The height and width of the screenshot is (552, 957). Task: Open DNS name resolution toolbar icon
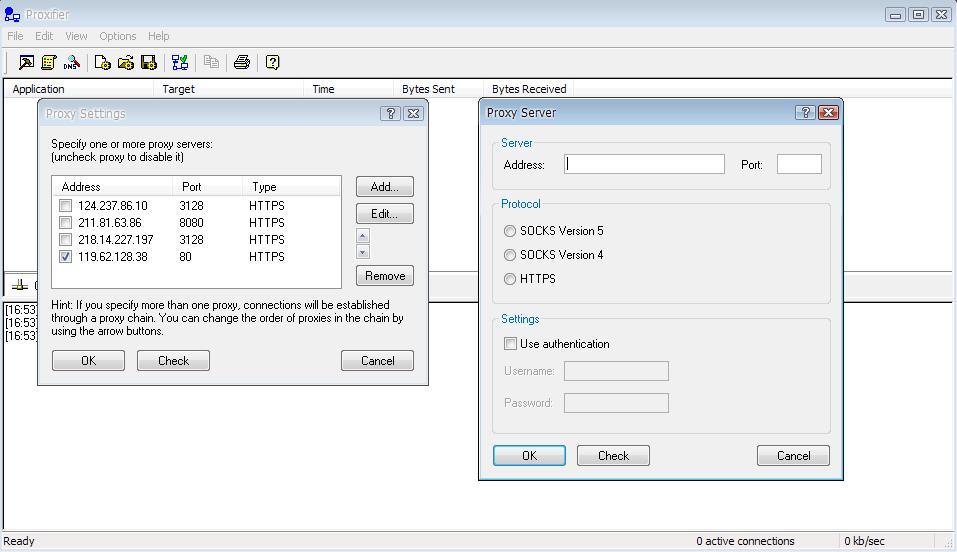(x=71, y=62)
